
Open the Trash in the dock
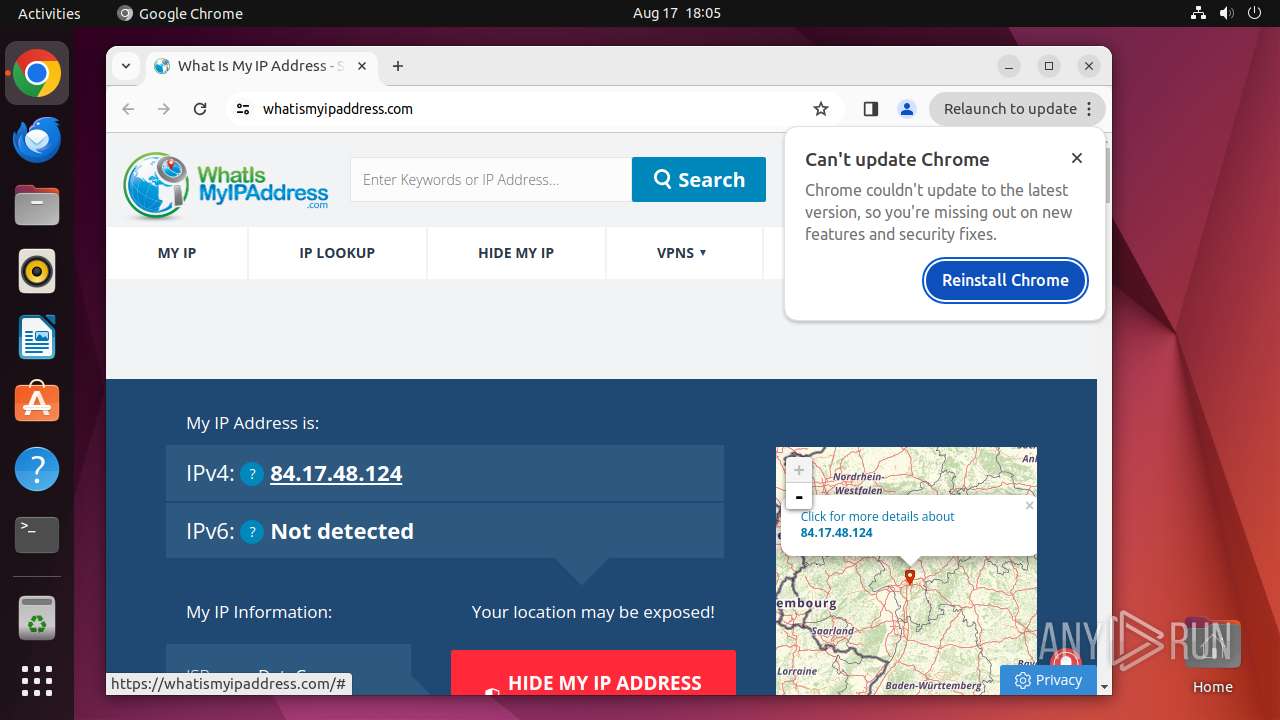tap(37, 618)
